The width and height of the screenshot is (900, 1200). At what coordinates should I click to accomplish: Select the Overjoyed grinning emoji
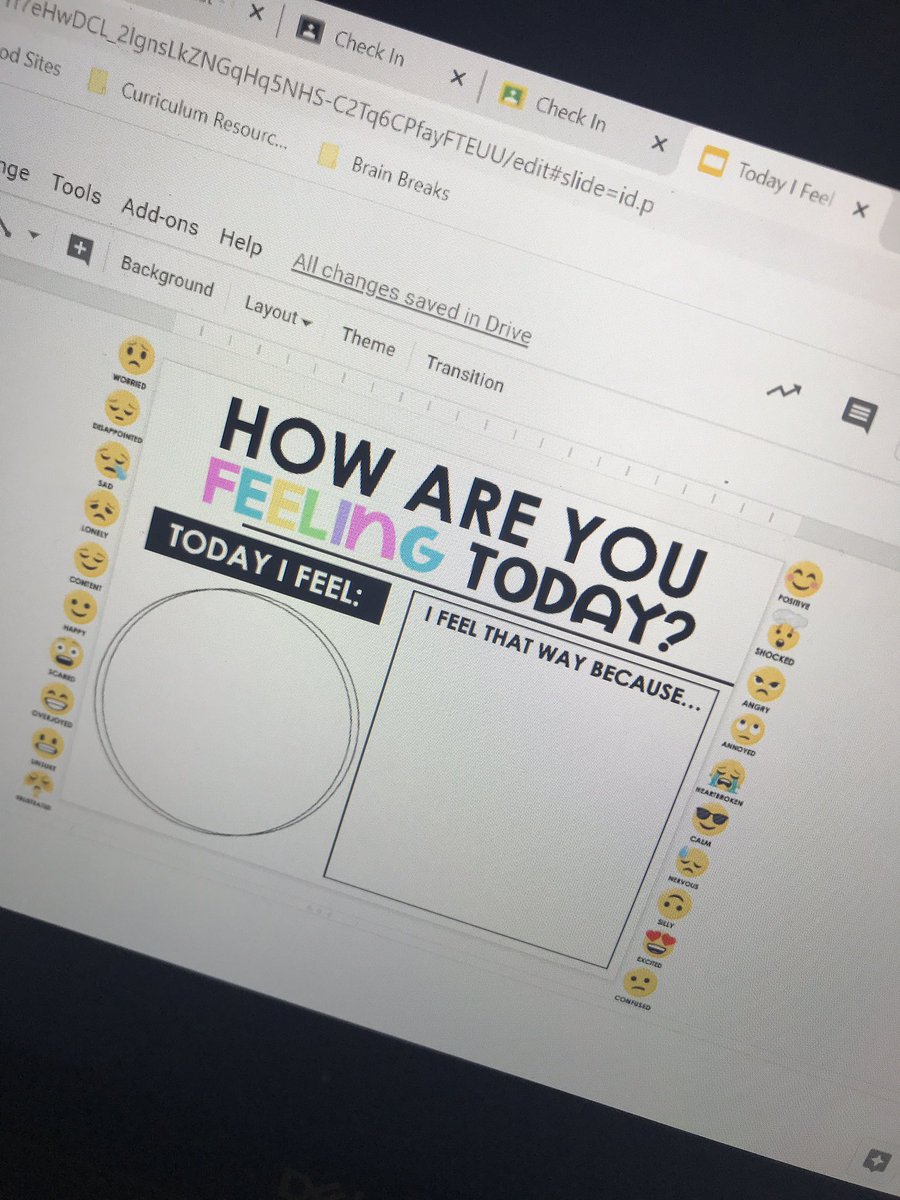point(57,700)
